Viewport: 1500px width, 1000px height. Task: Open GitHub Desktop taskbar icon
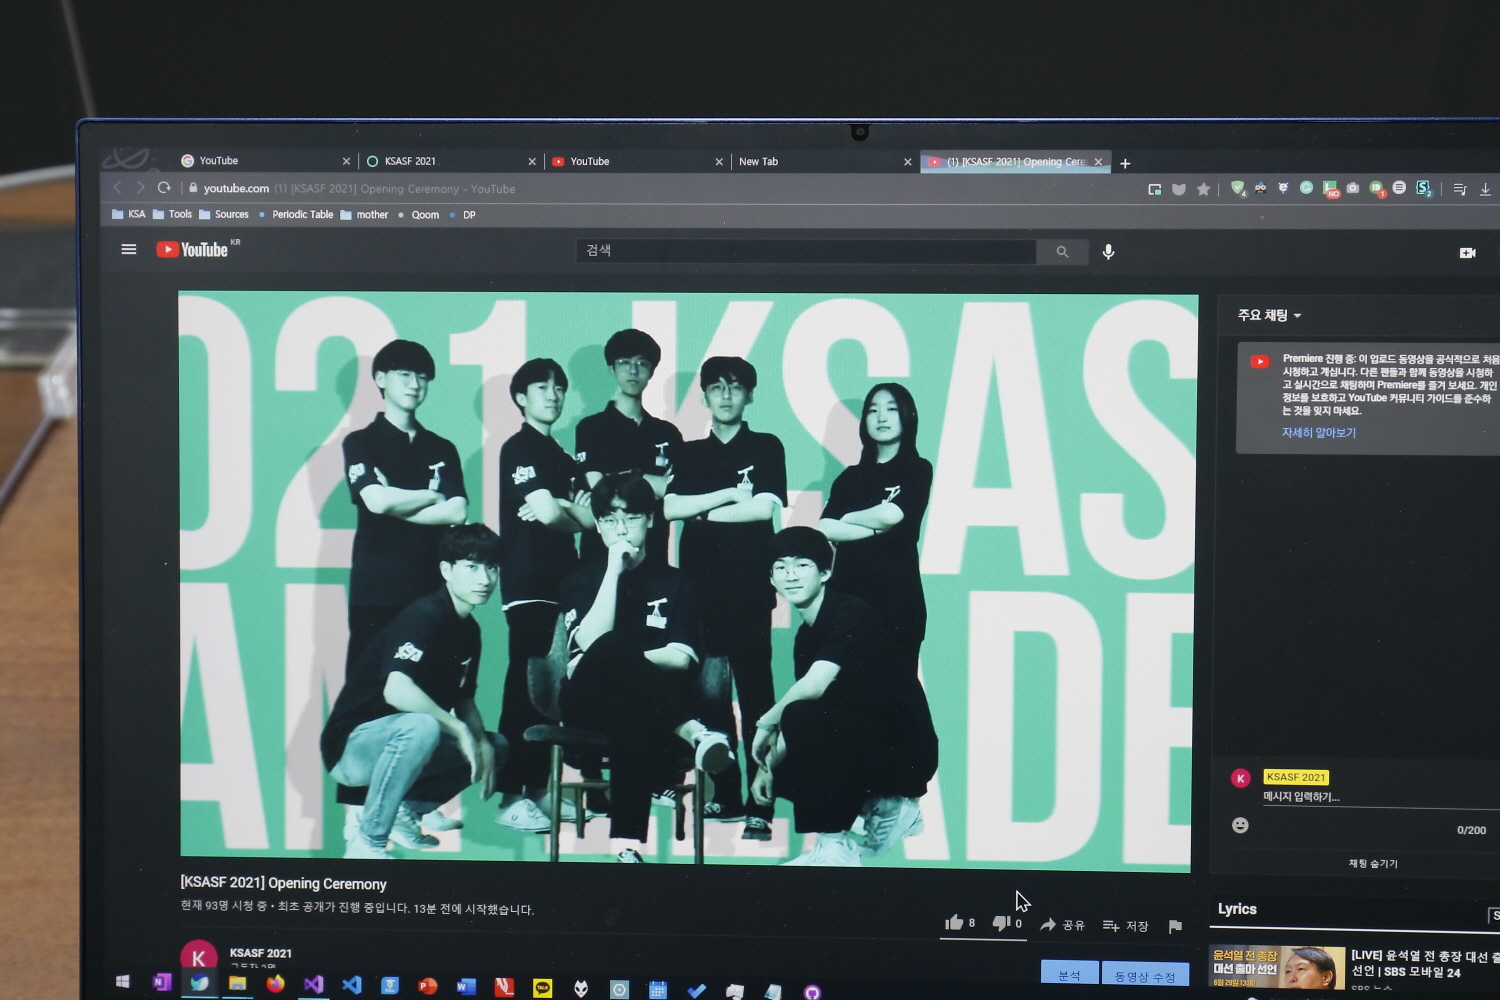pos(811,992)
